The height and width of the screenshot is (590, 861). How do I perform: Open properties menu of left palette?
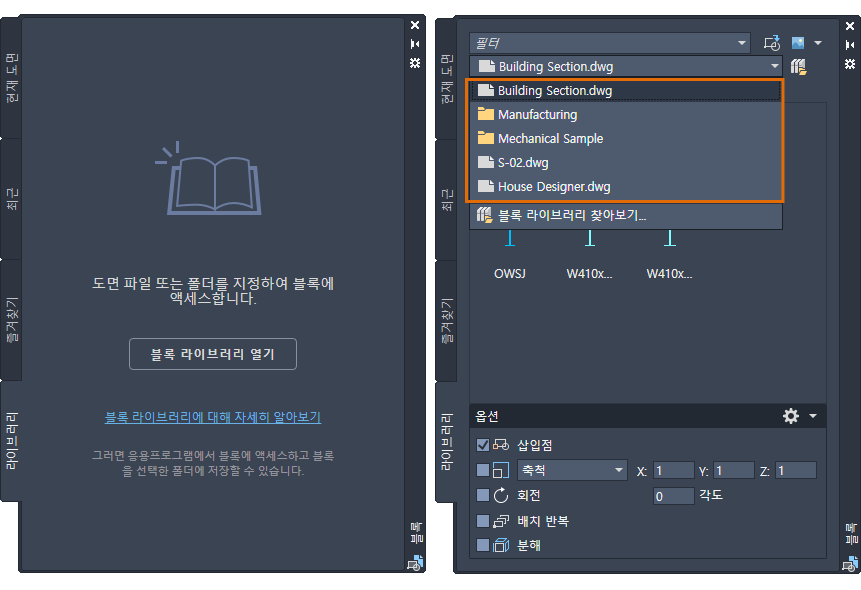pos(415,63)
